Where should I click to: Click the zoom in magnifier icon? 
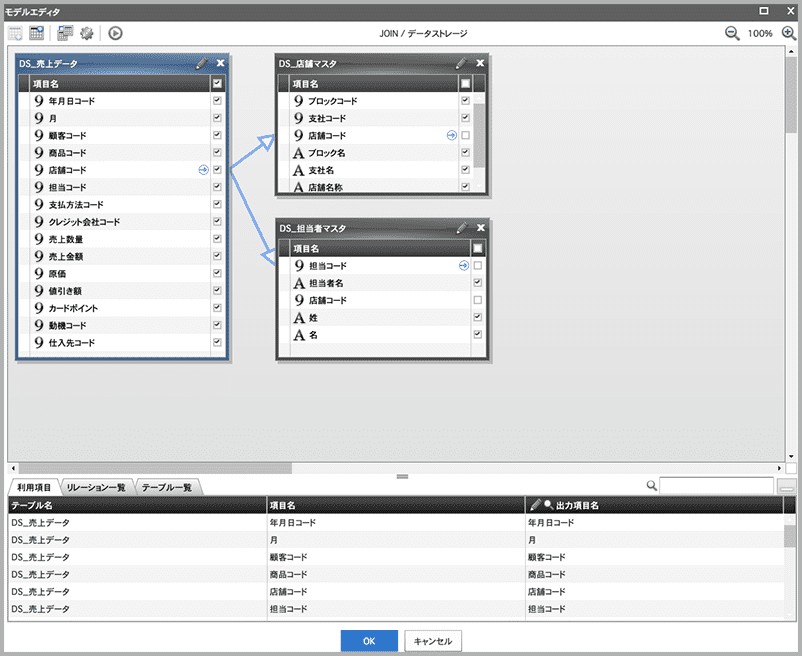pos(789,33)
